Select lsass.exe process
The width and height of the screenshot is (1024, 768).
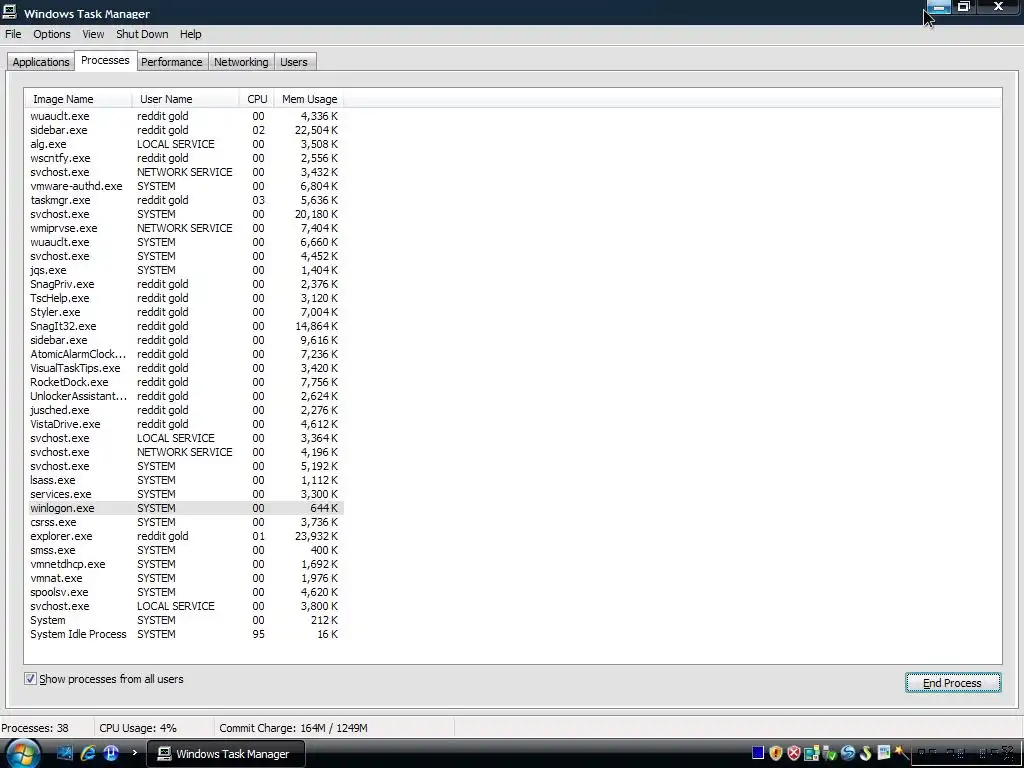point(184,480)
